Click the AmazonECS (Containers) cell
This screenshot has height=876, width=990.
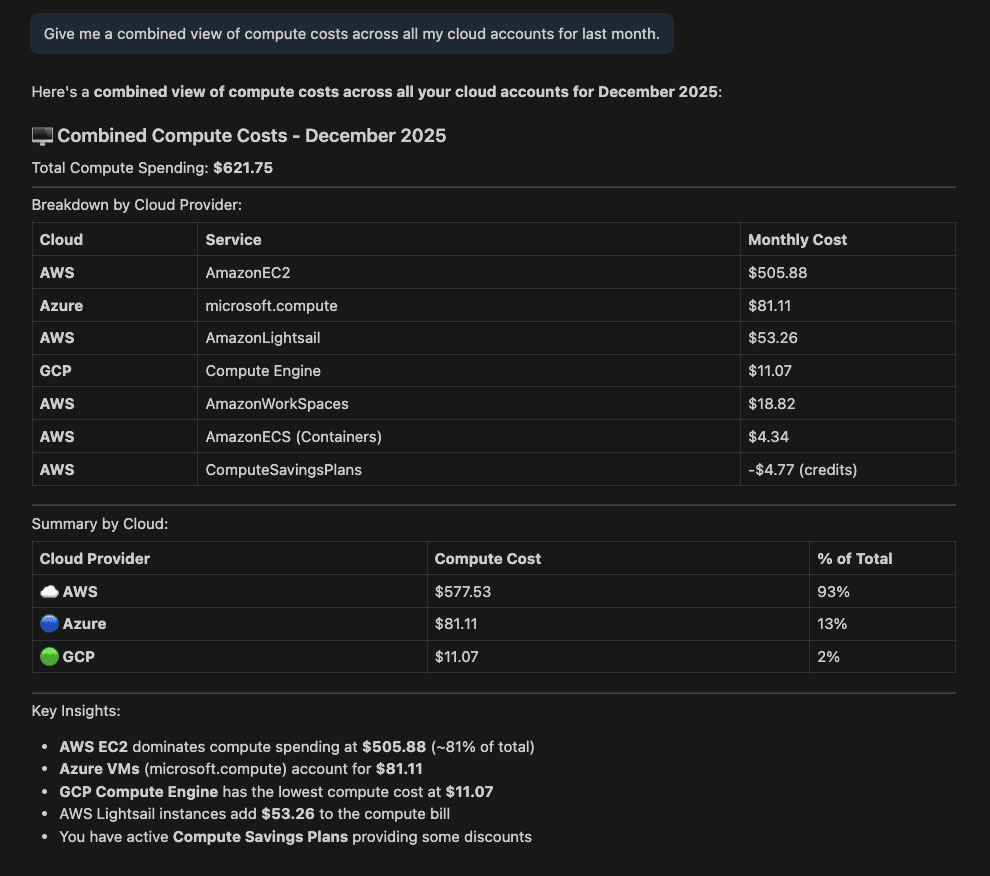click(x=293, y=437)
